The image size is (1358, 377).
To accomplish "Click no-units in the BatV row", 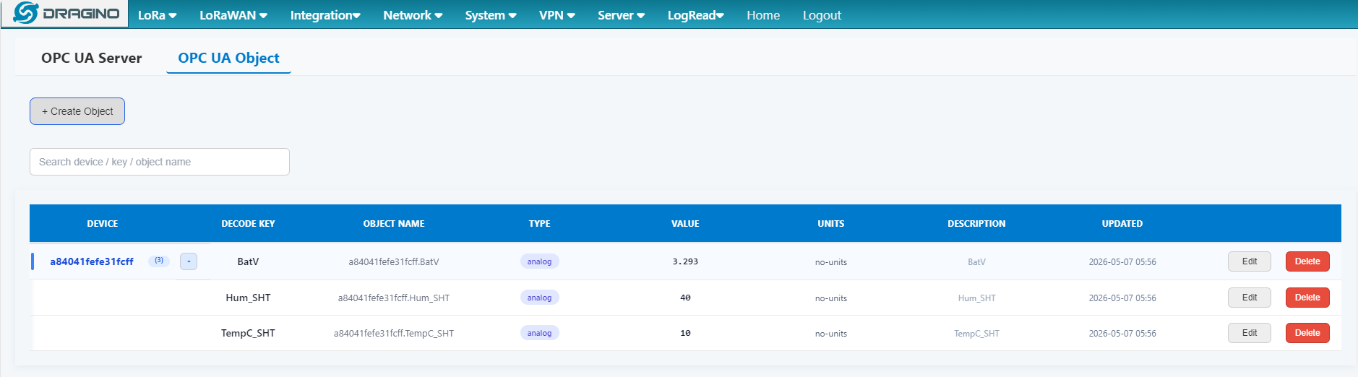I will [x=831, y=263].
